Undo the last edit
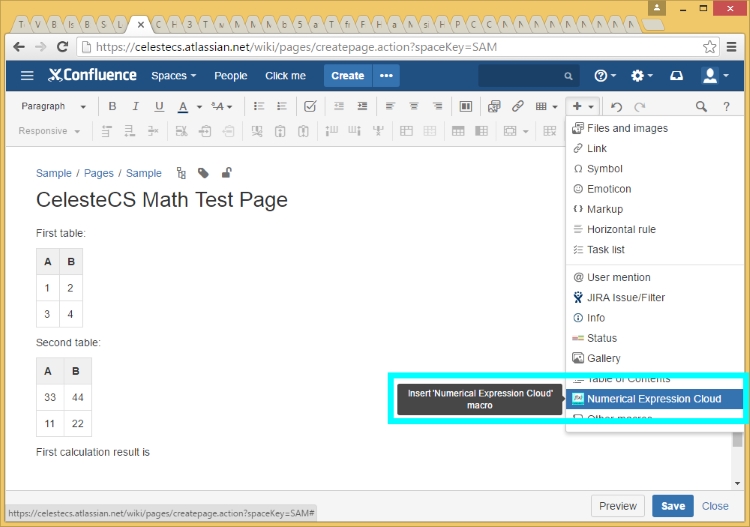The image size is (750, 527). 617,107
